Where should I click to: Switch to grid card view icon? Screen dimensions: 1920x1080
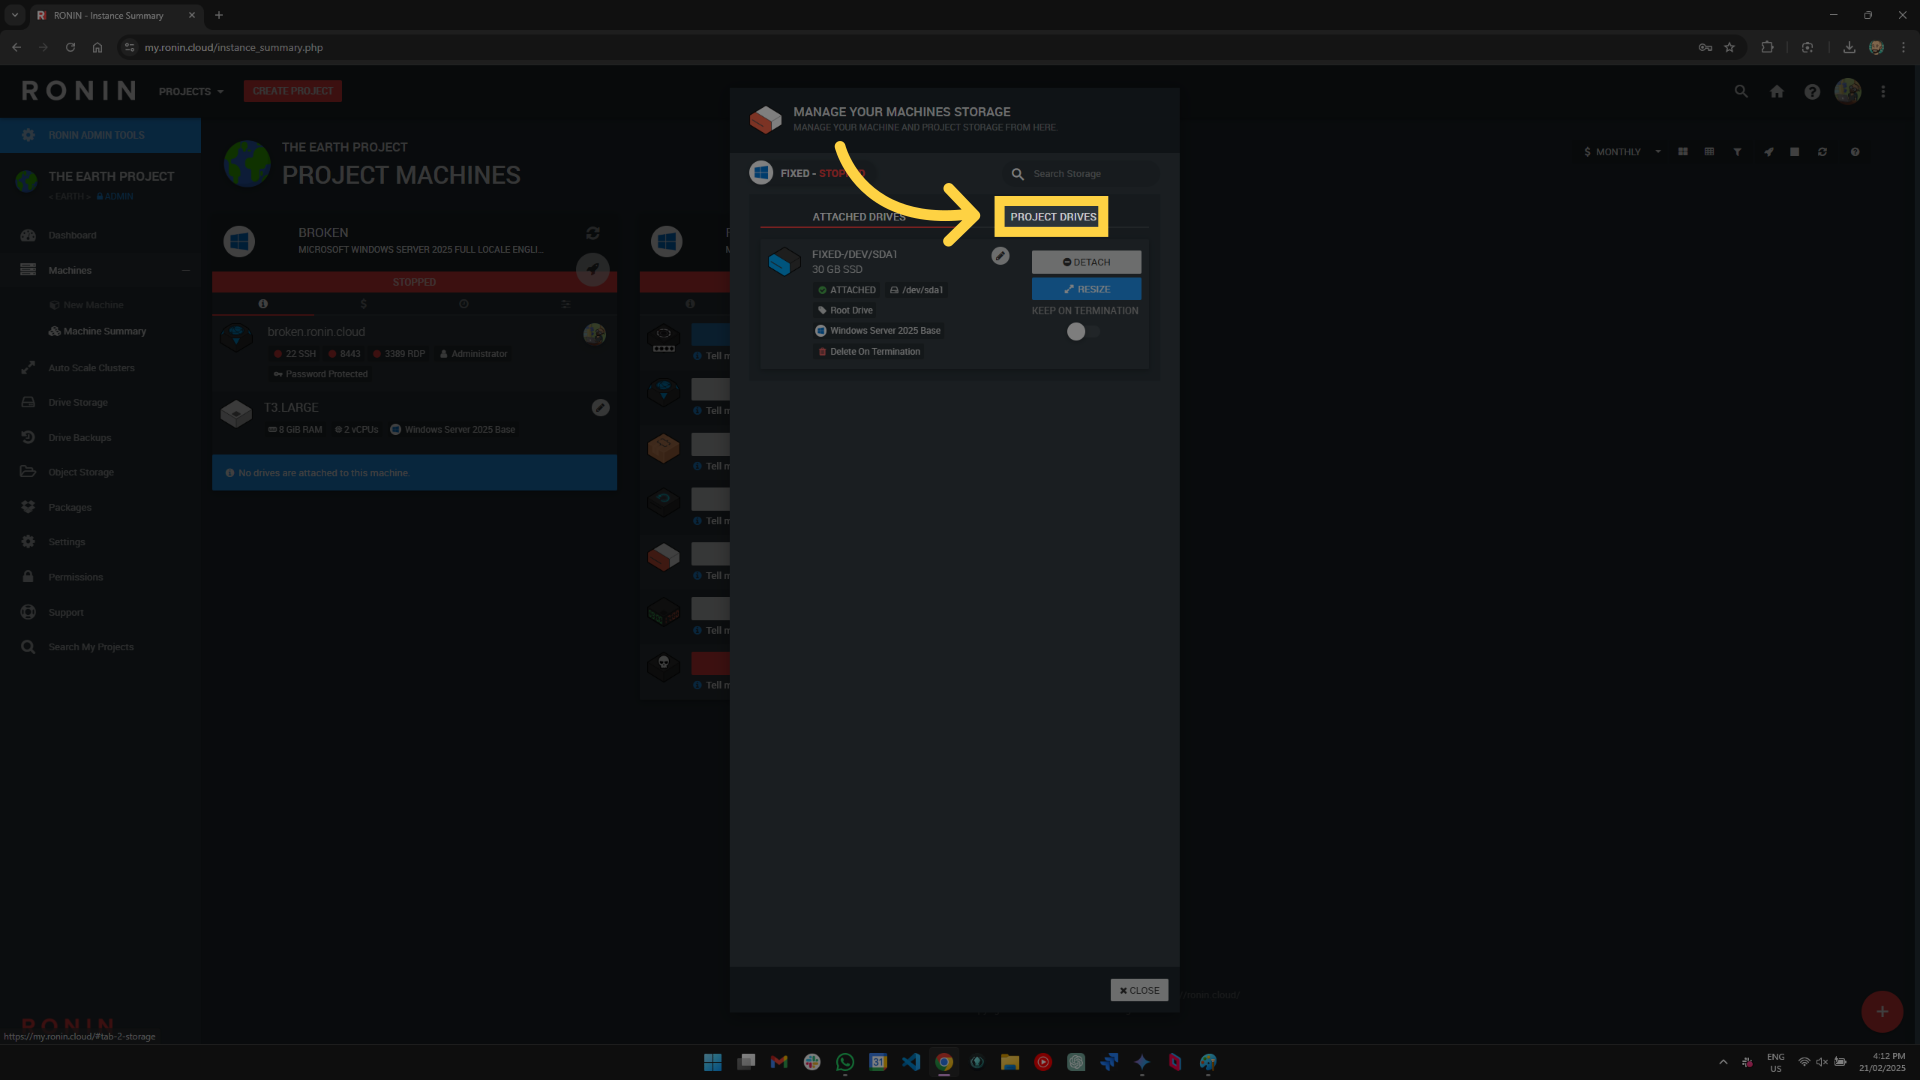(1683, 152)
